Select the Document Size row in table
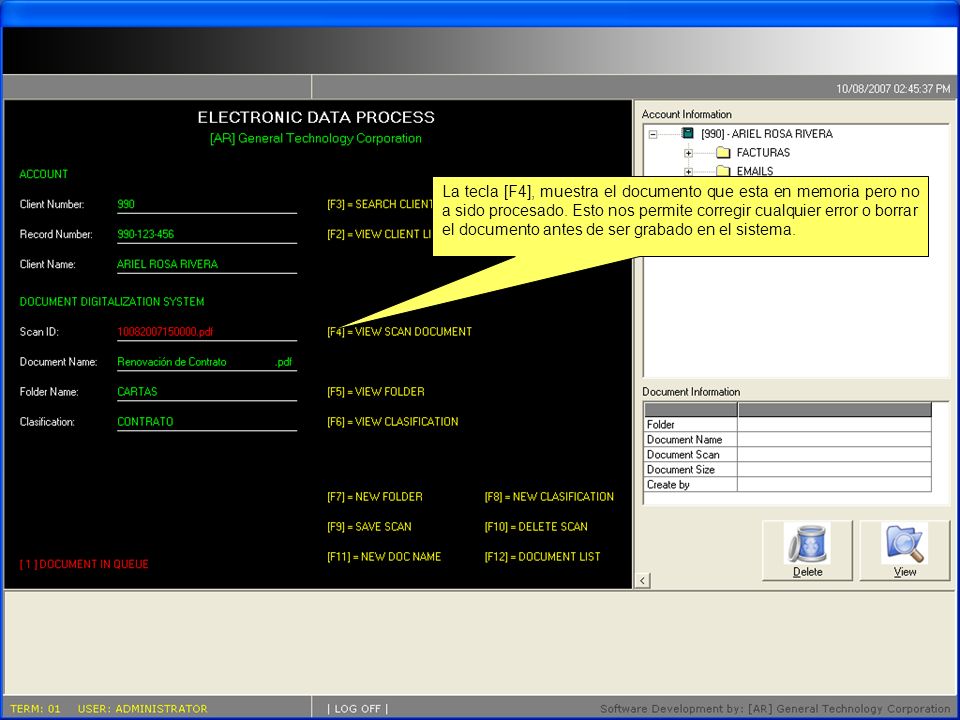Screen dimensions: 960x720 click(x=788, y=470)
